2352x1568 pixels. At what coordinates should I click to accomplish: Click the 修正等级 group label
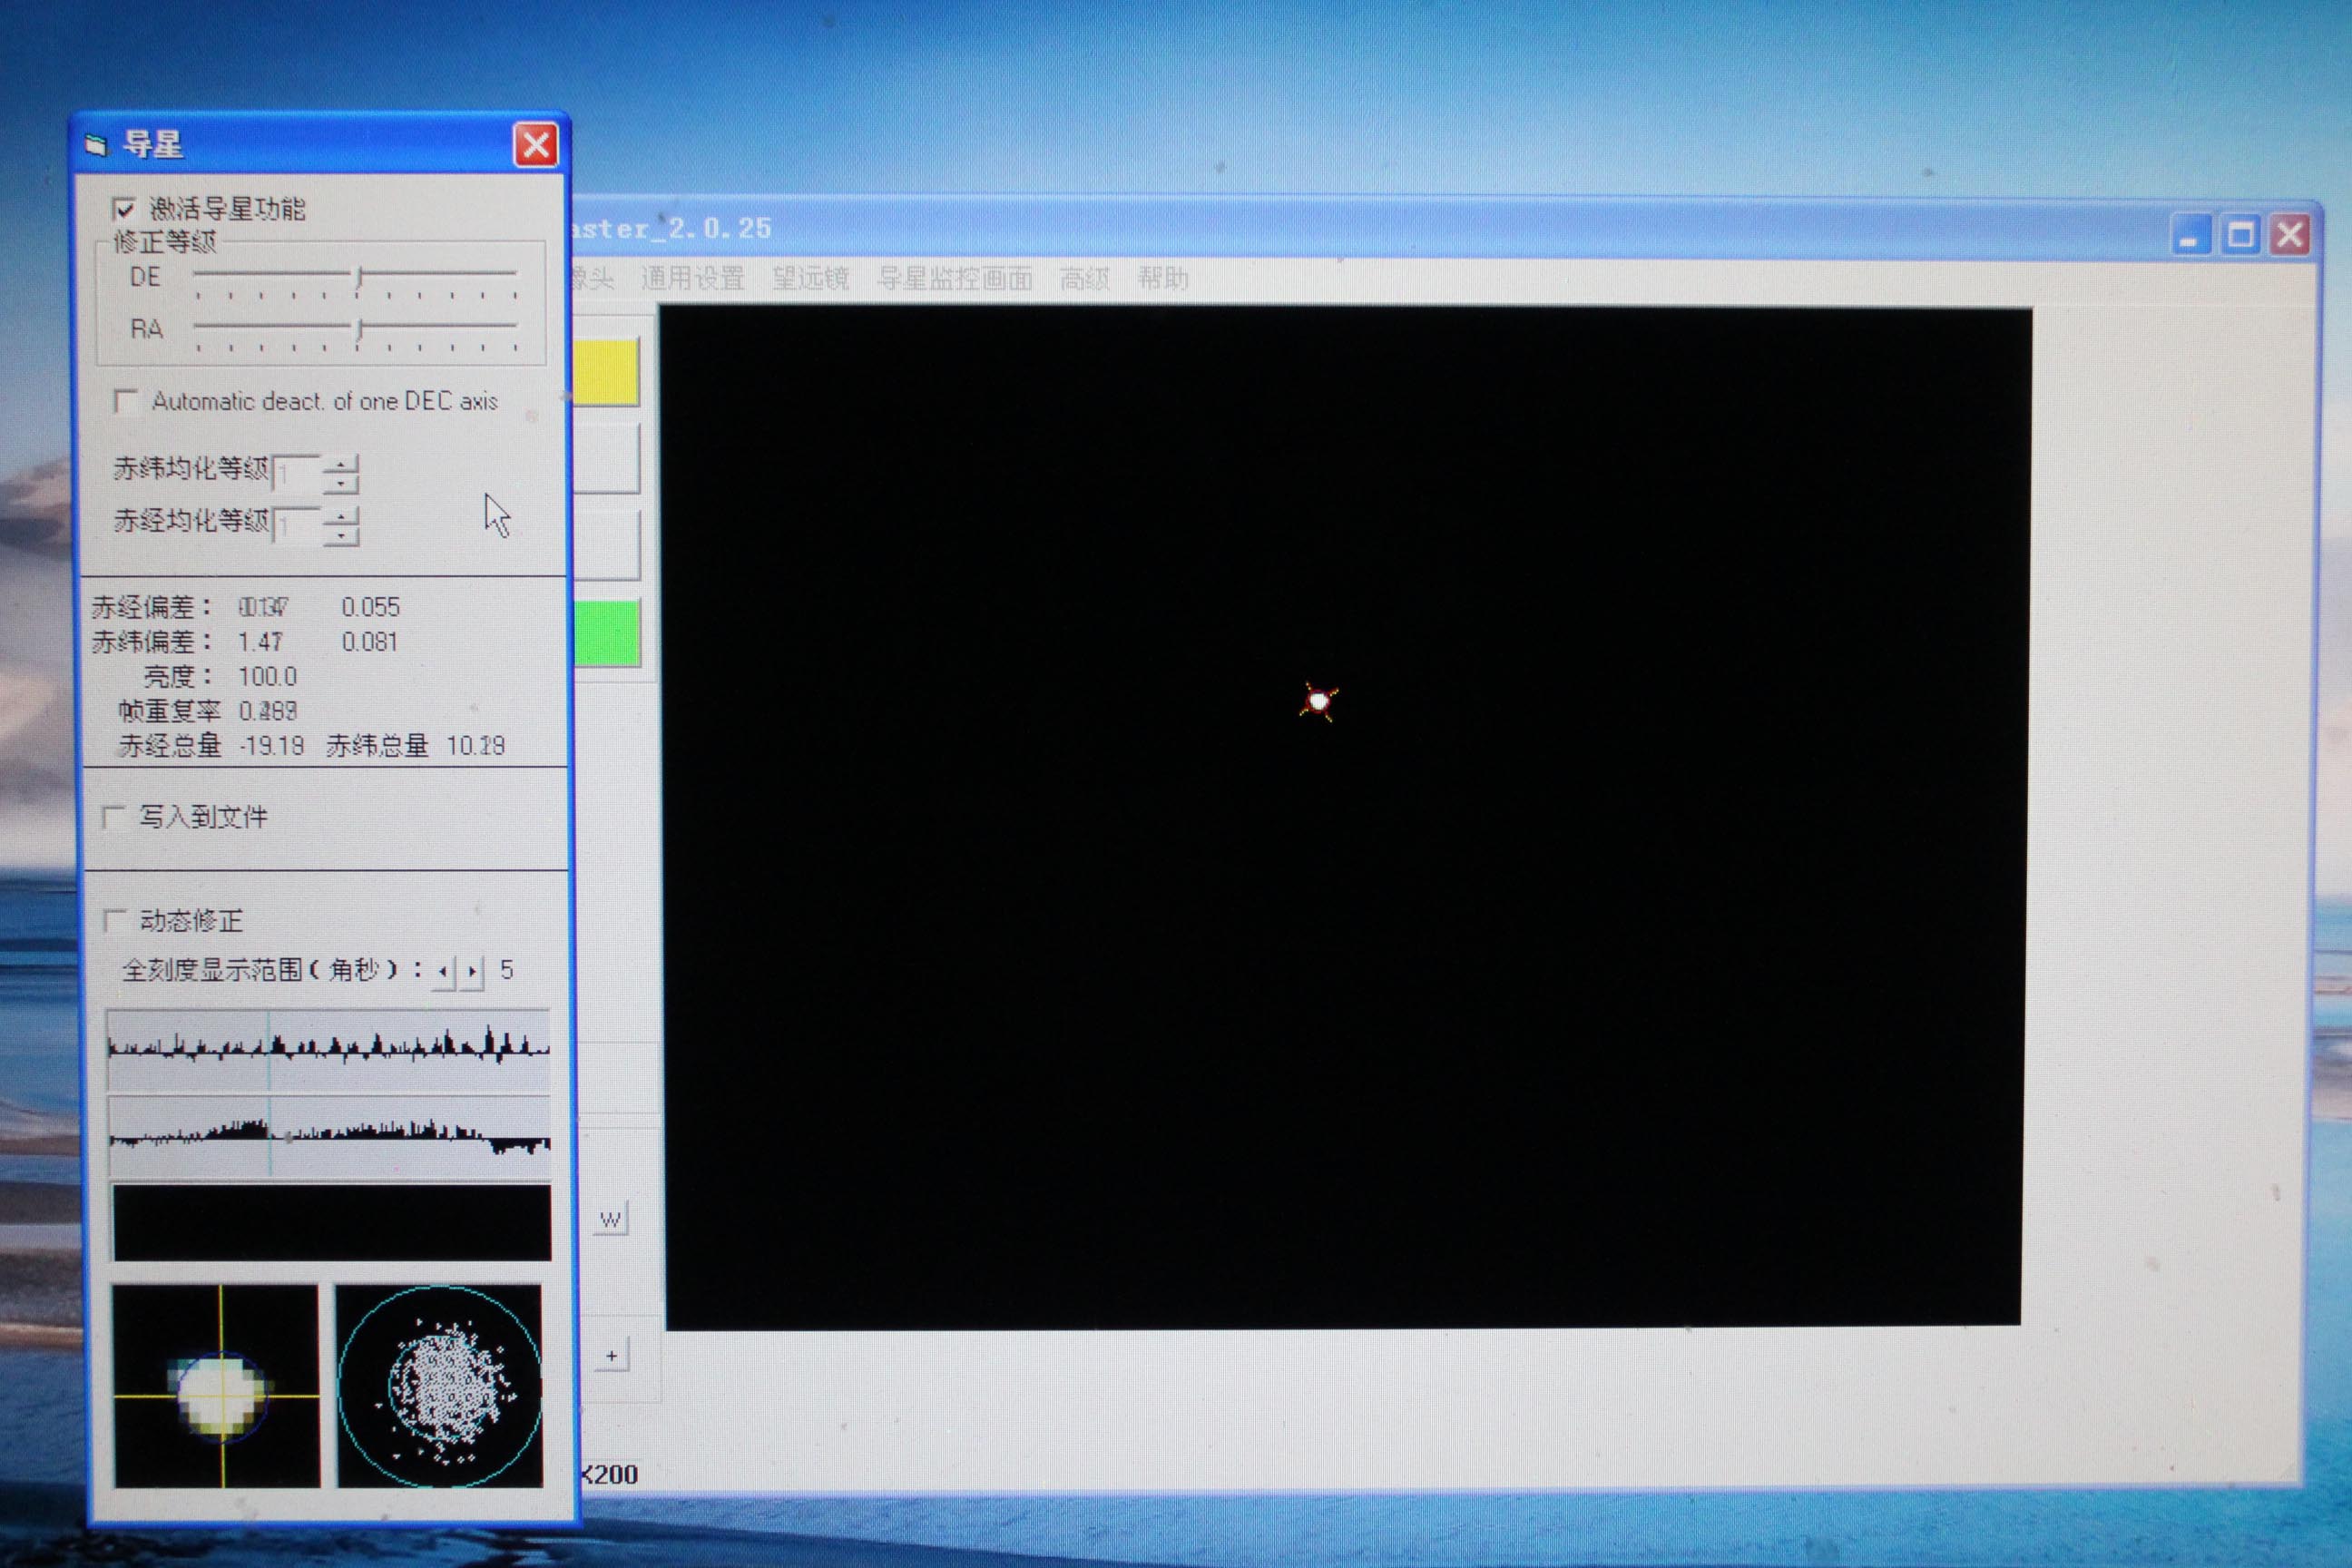tap(164, 241)
